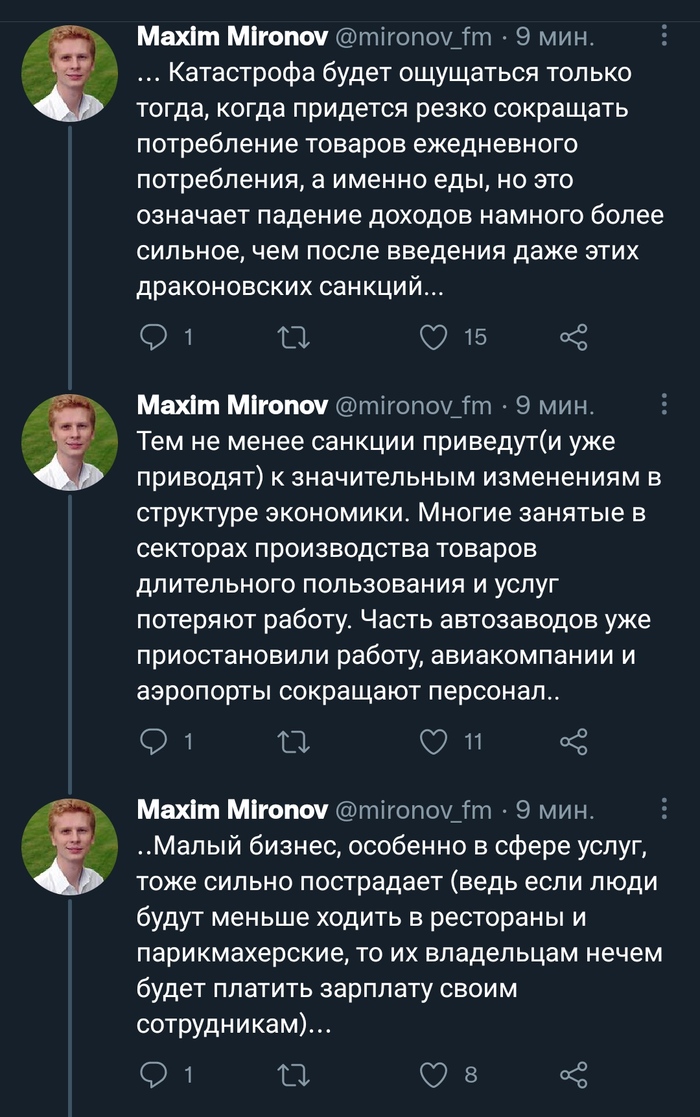This screenshot has width=700, height=1117.
Task: Like the tweet with 8 likes
Action: click(x=433, y=1075)
